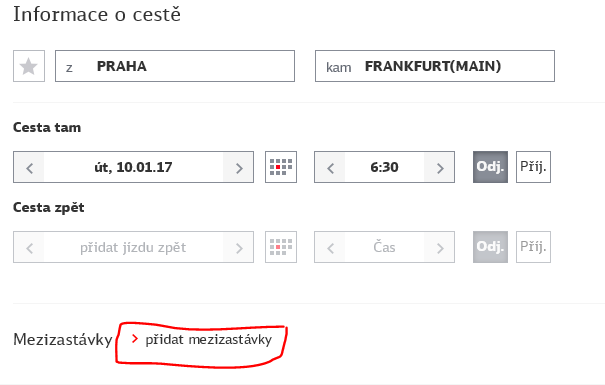Click the return Čas time field
The height and width of the screenshot is (385, 605).
click(x=384, y=247)
